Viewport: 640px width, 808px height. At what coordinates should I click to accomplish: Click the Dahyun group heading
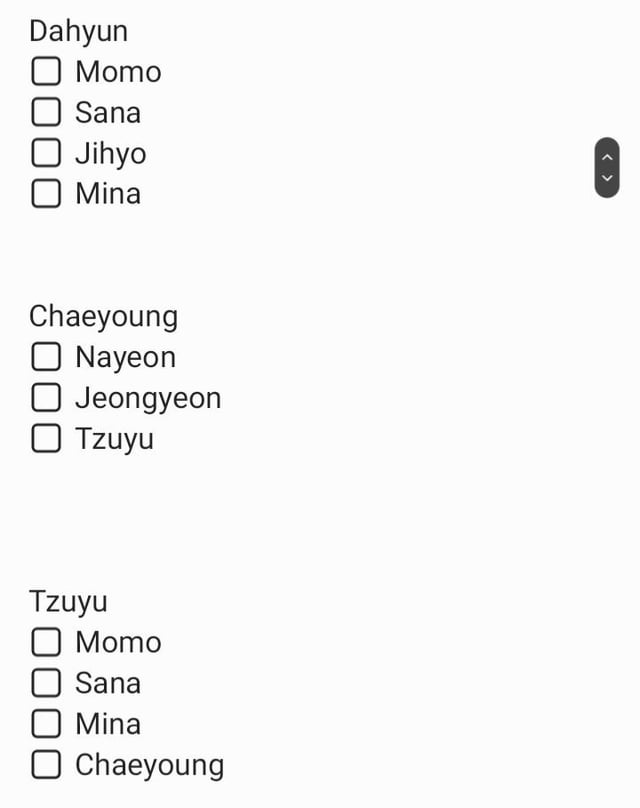pyautogui.click(x=78, y=31)
